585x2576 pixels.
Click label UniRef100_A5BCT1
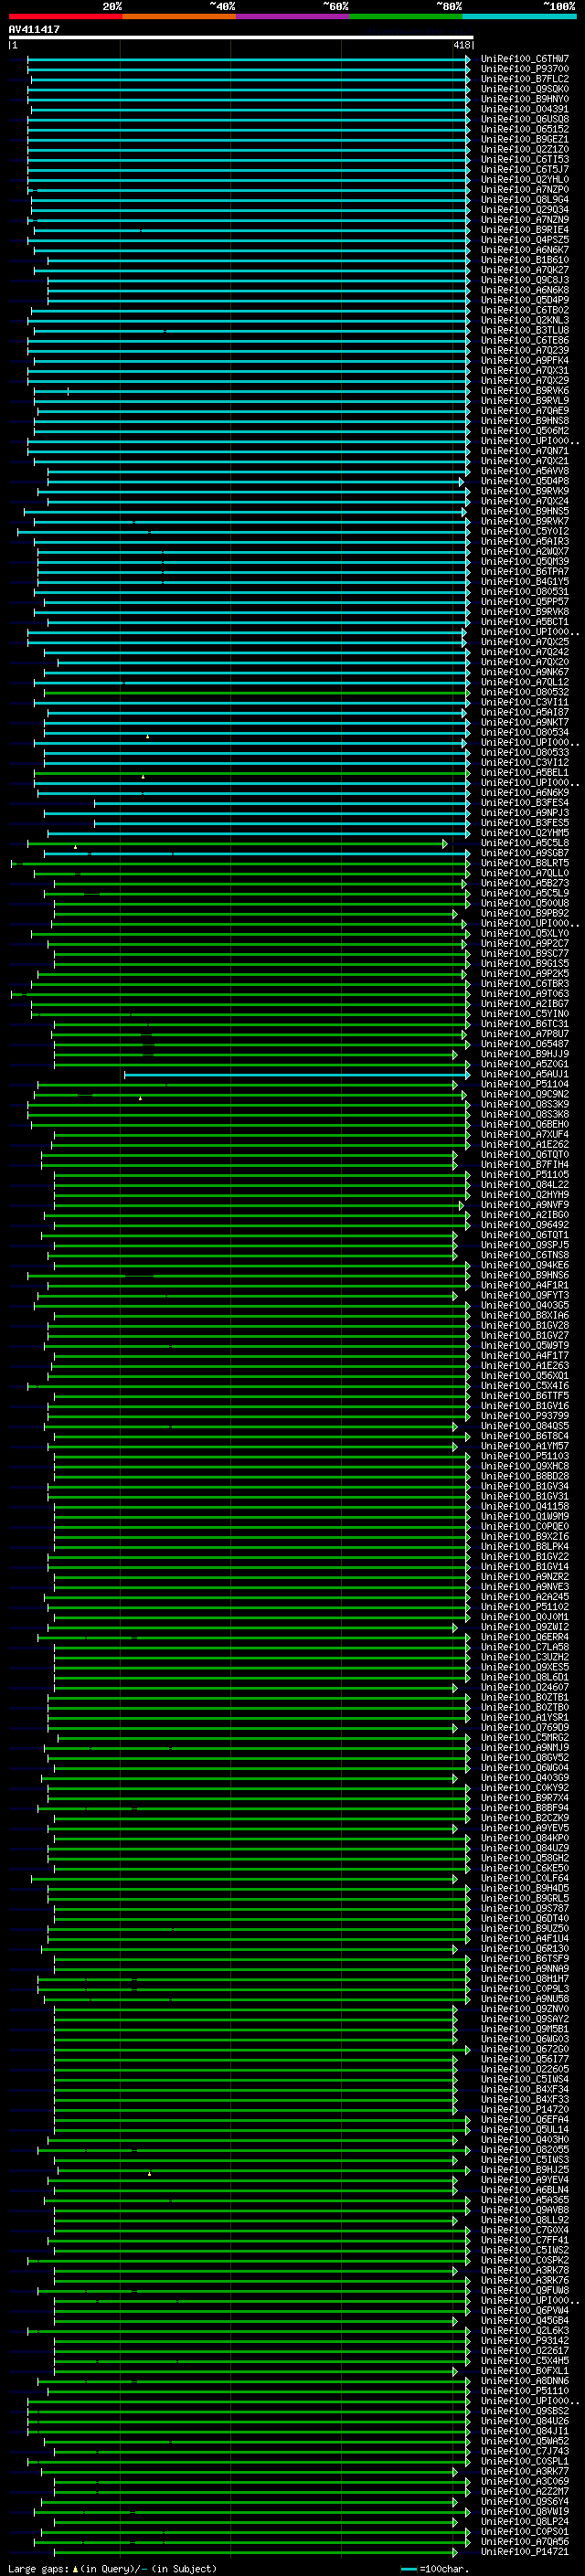tap(525, 622)
